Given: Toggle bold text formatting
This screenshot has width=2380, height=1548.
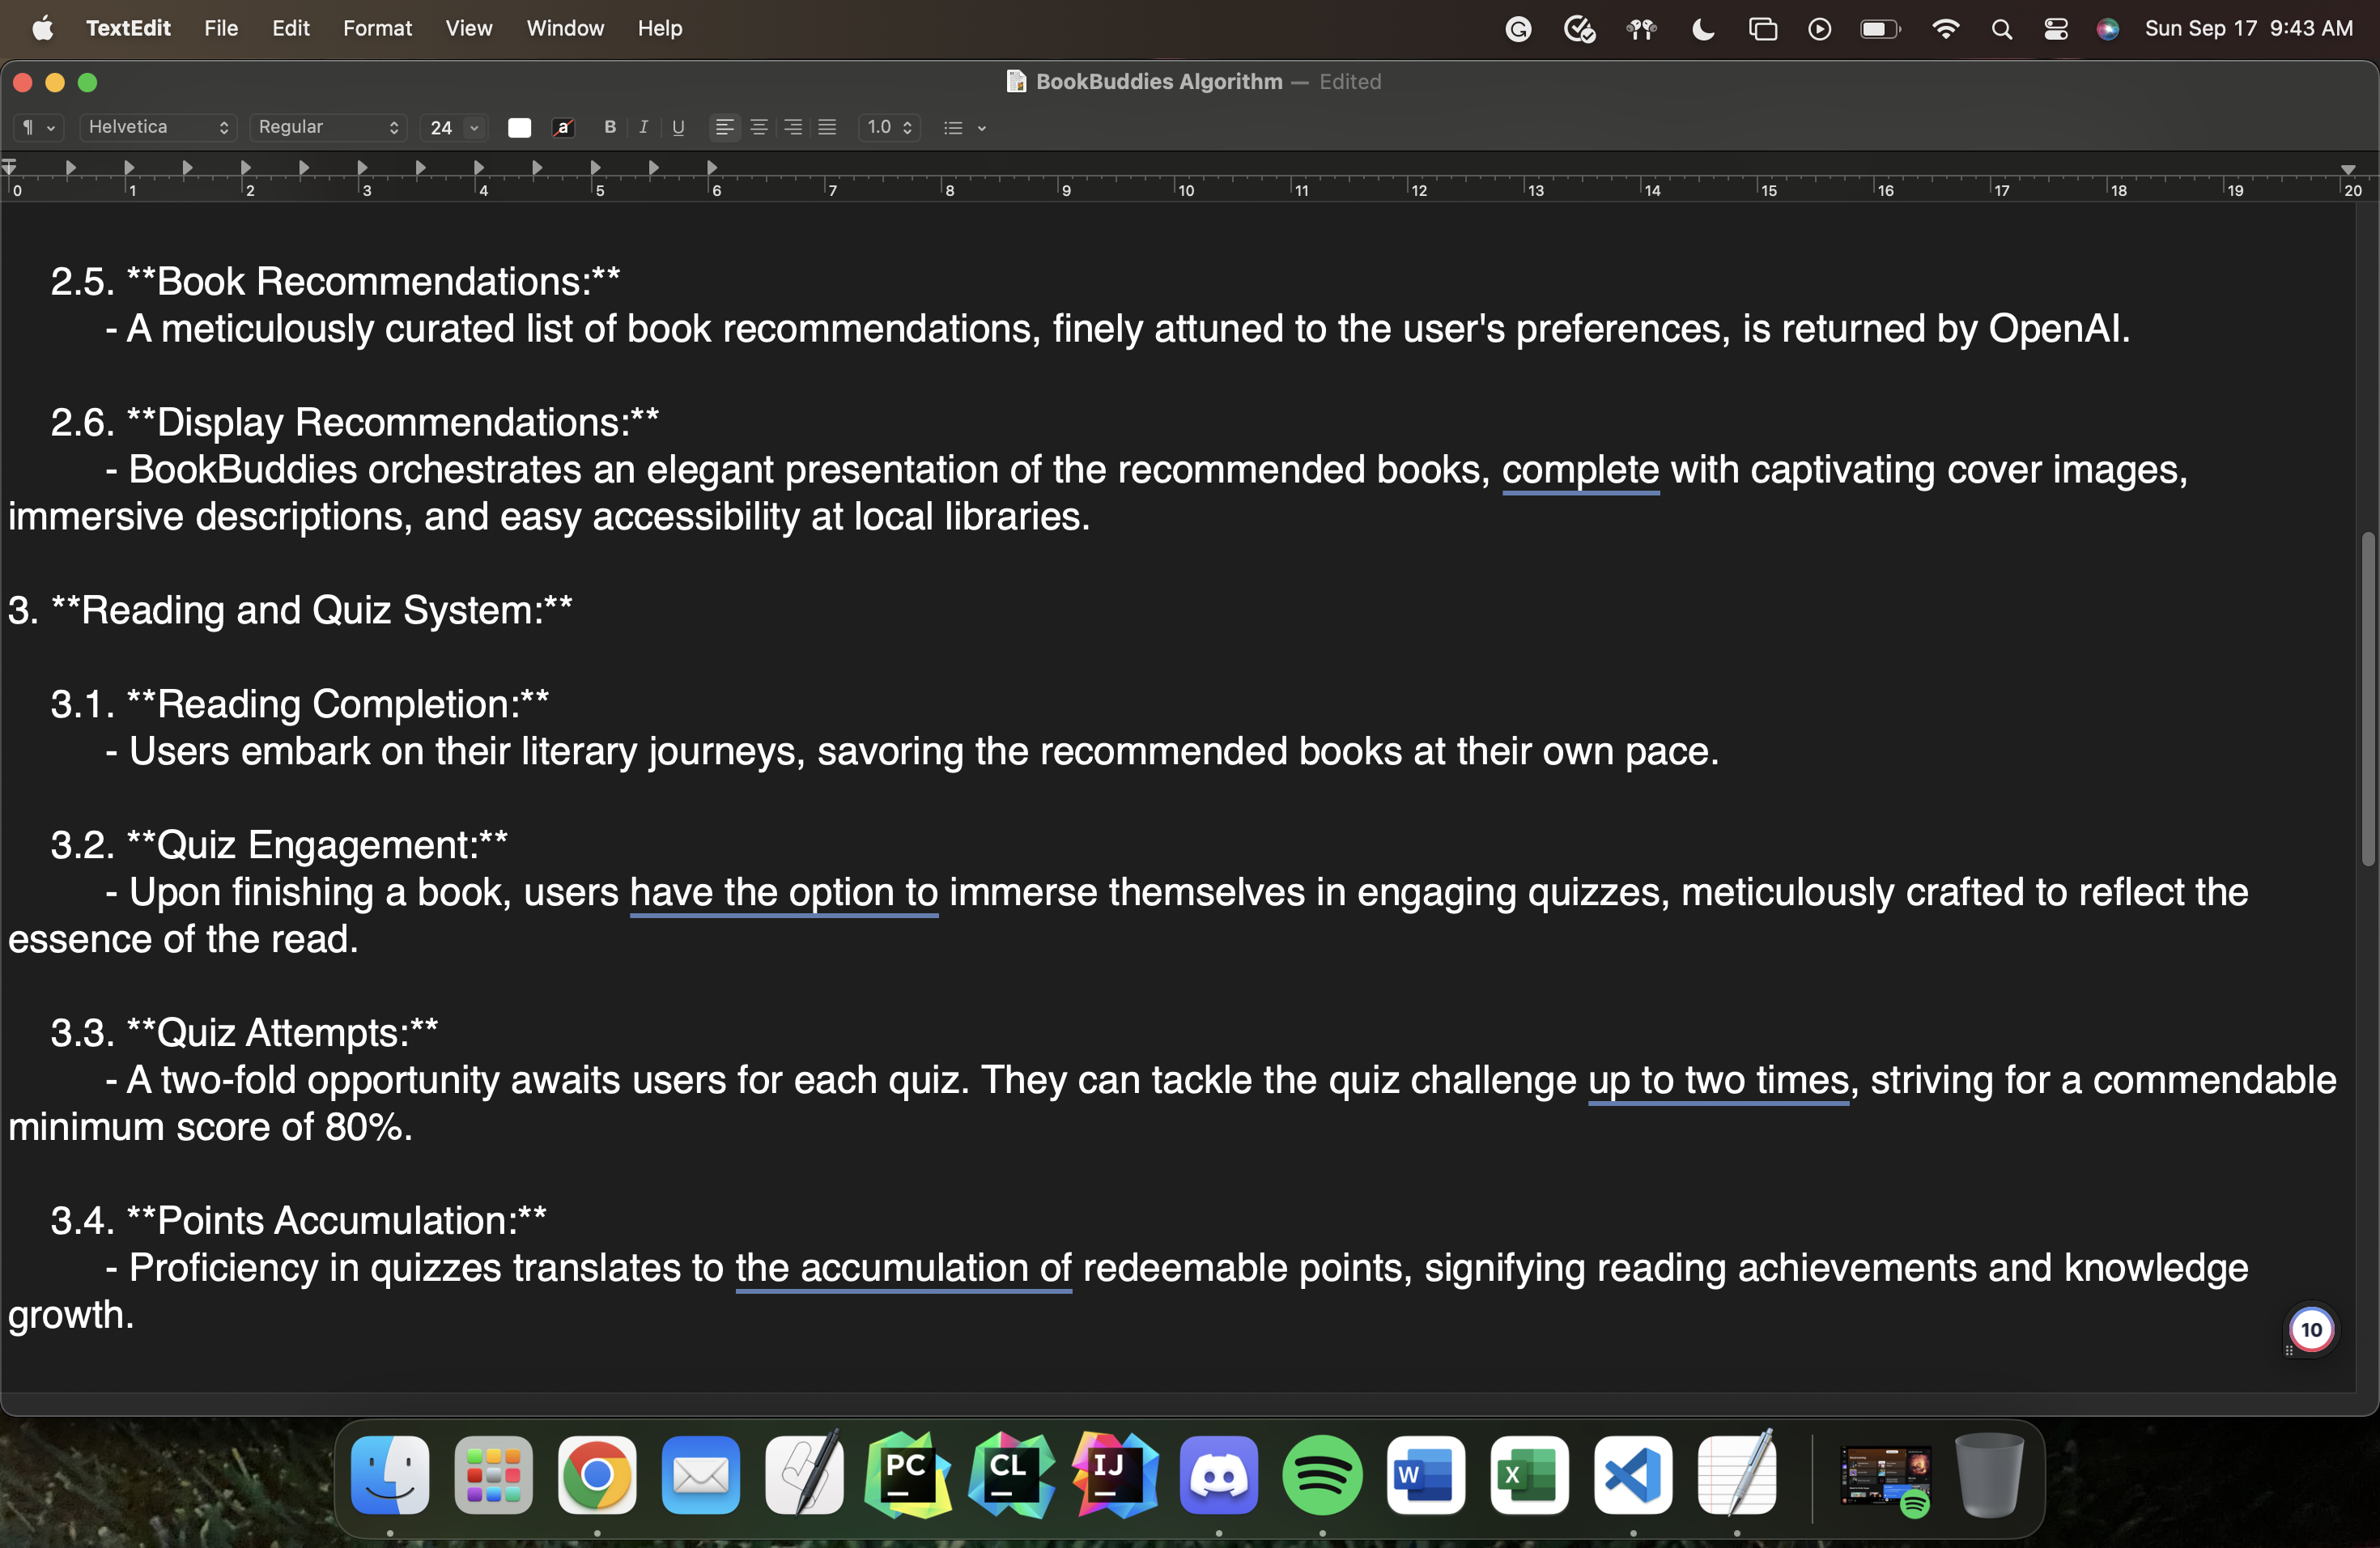Looking at the screenshot, I should pos(610,127).
